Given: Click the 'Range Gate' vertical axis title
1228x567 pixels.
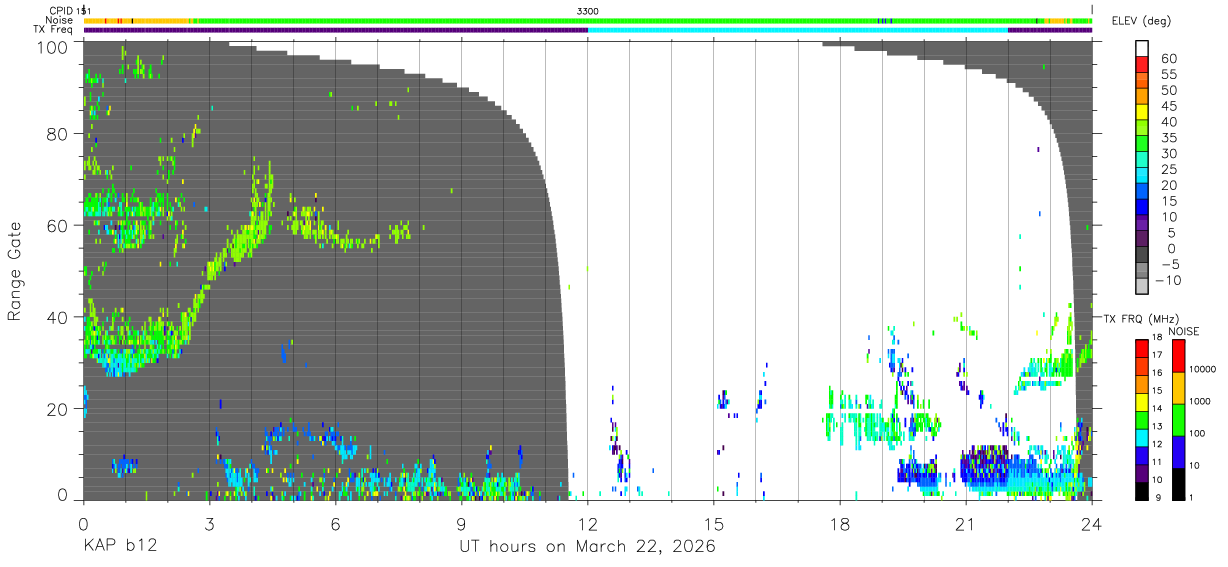Looking at the screenshot, I should point(15,270).
